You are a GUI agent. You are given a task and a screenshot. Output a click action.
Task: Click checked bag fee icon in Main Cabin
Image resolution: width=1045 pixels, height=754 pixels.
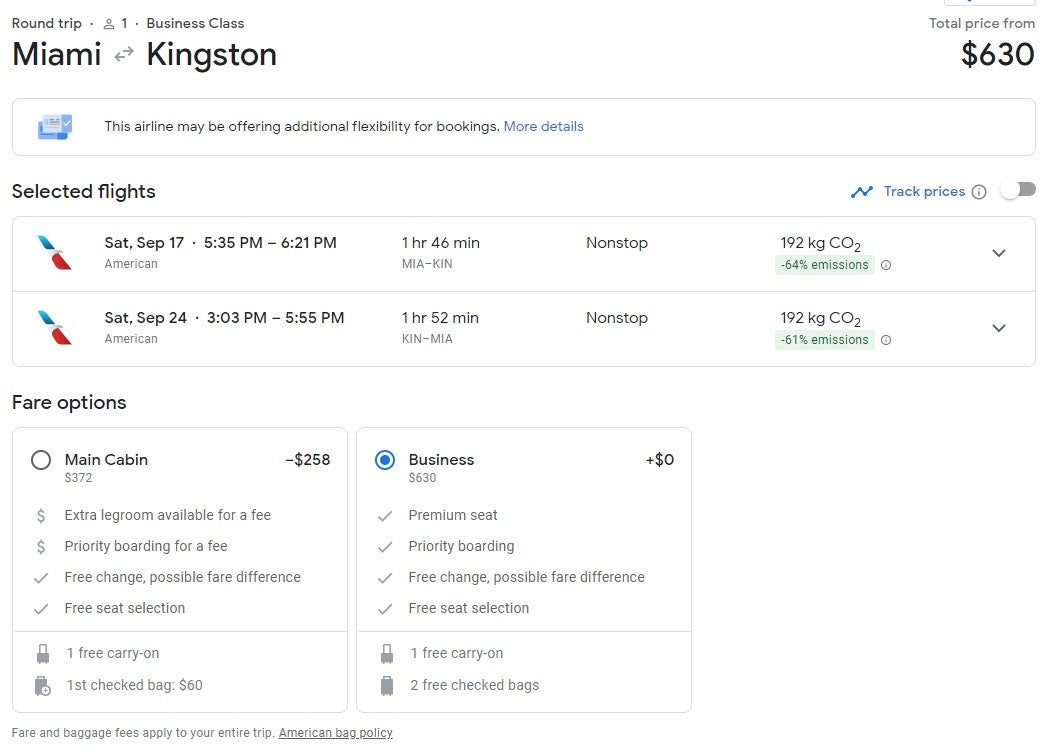42,686
